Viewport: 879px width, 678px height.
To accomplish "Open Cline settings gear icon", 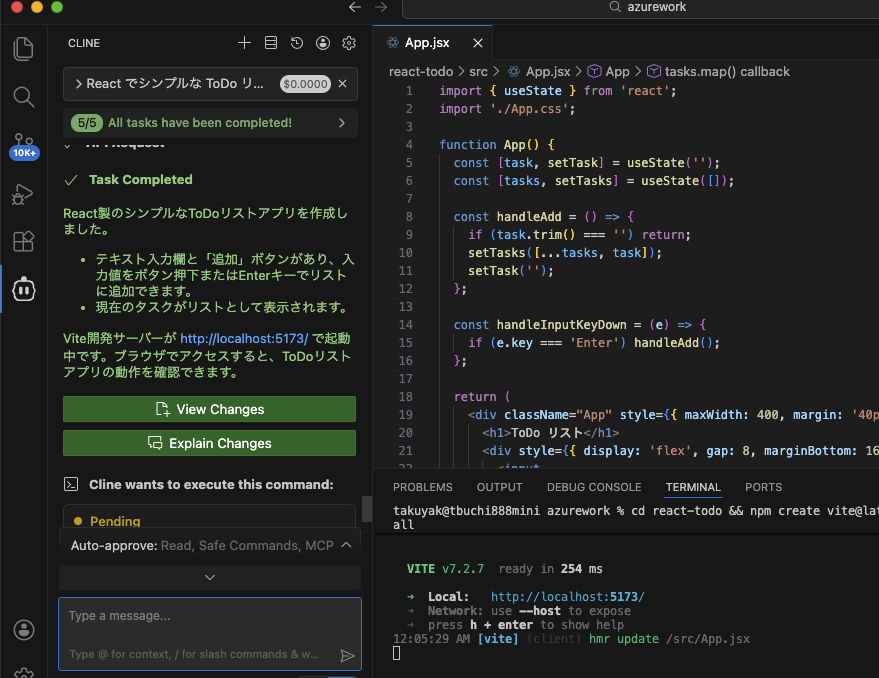I will click(x=348, y=43).
